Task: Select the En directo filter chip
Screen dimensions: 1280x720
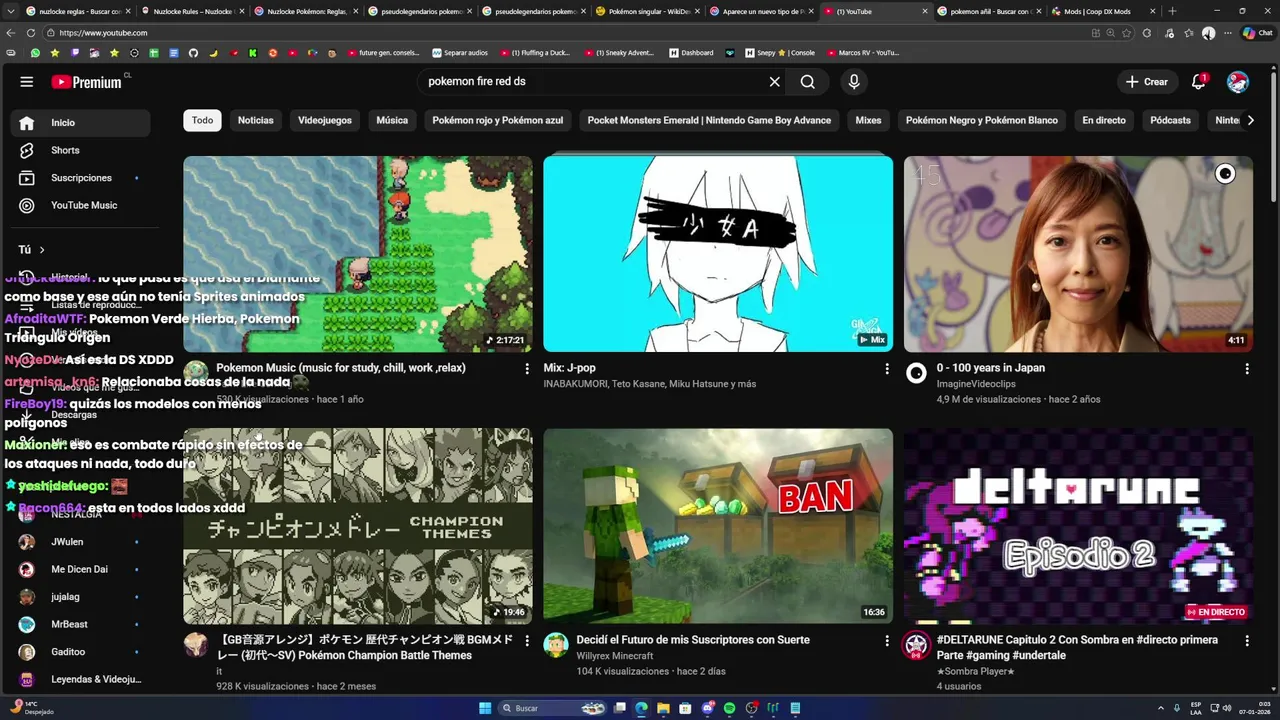Action: [1104, 120]
